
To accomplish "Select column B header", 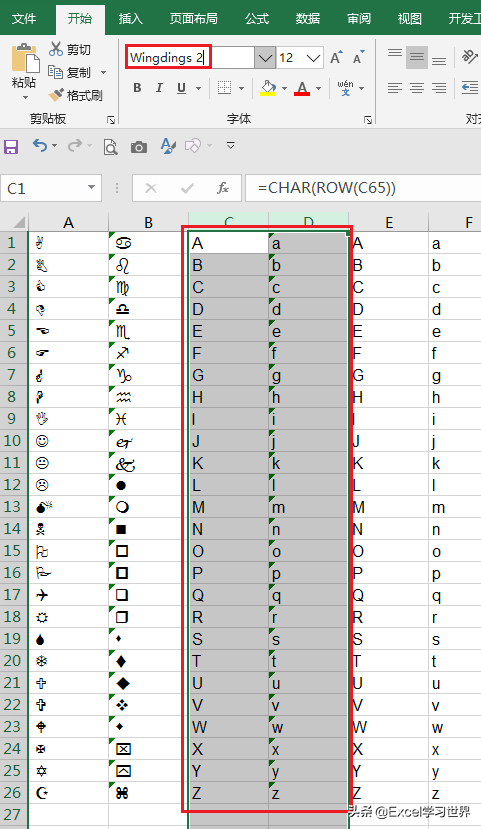I will pyautogui.click(x=149, y=223).
